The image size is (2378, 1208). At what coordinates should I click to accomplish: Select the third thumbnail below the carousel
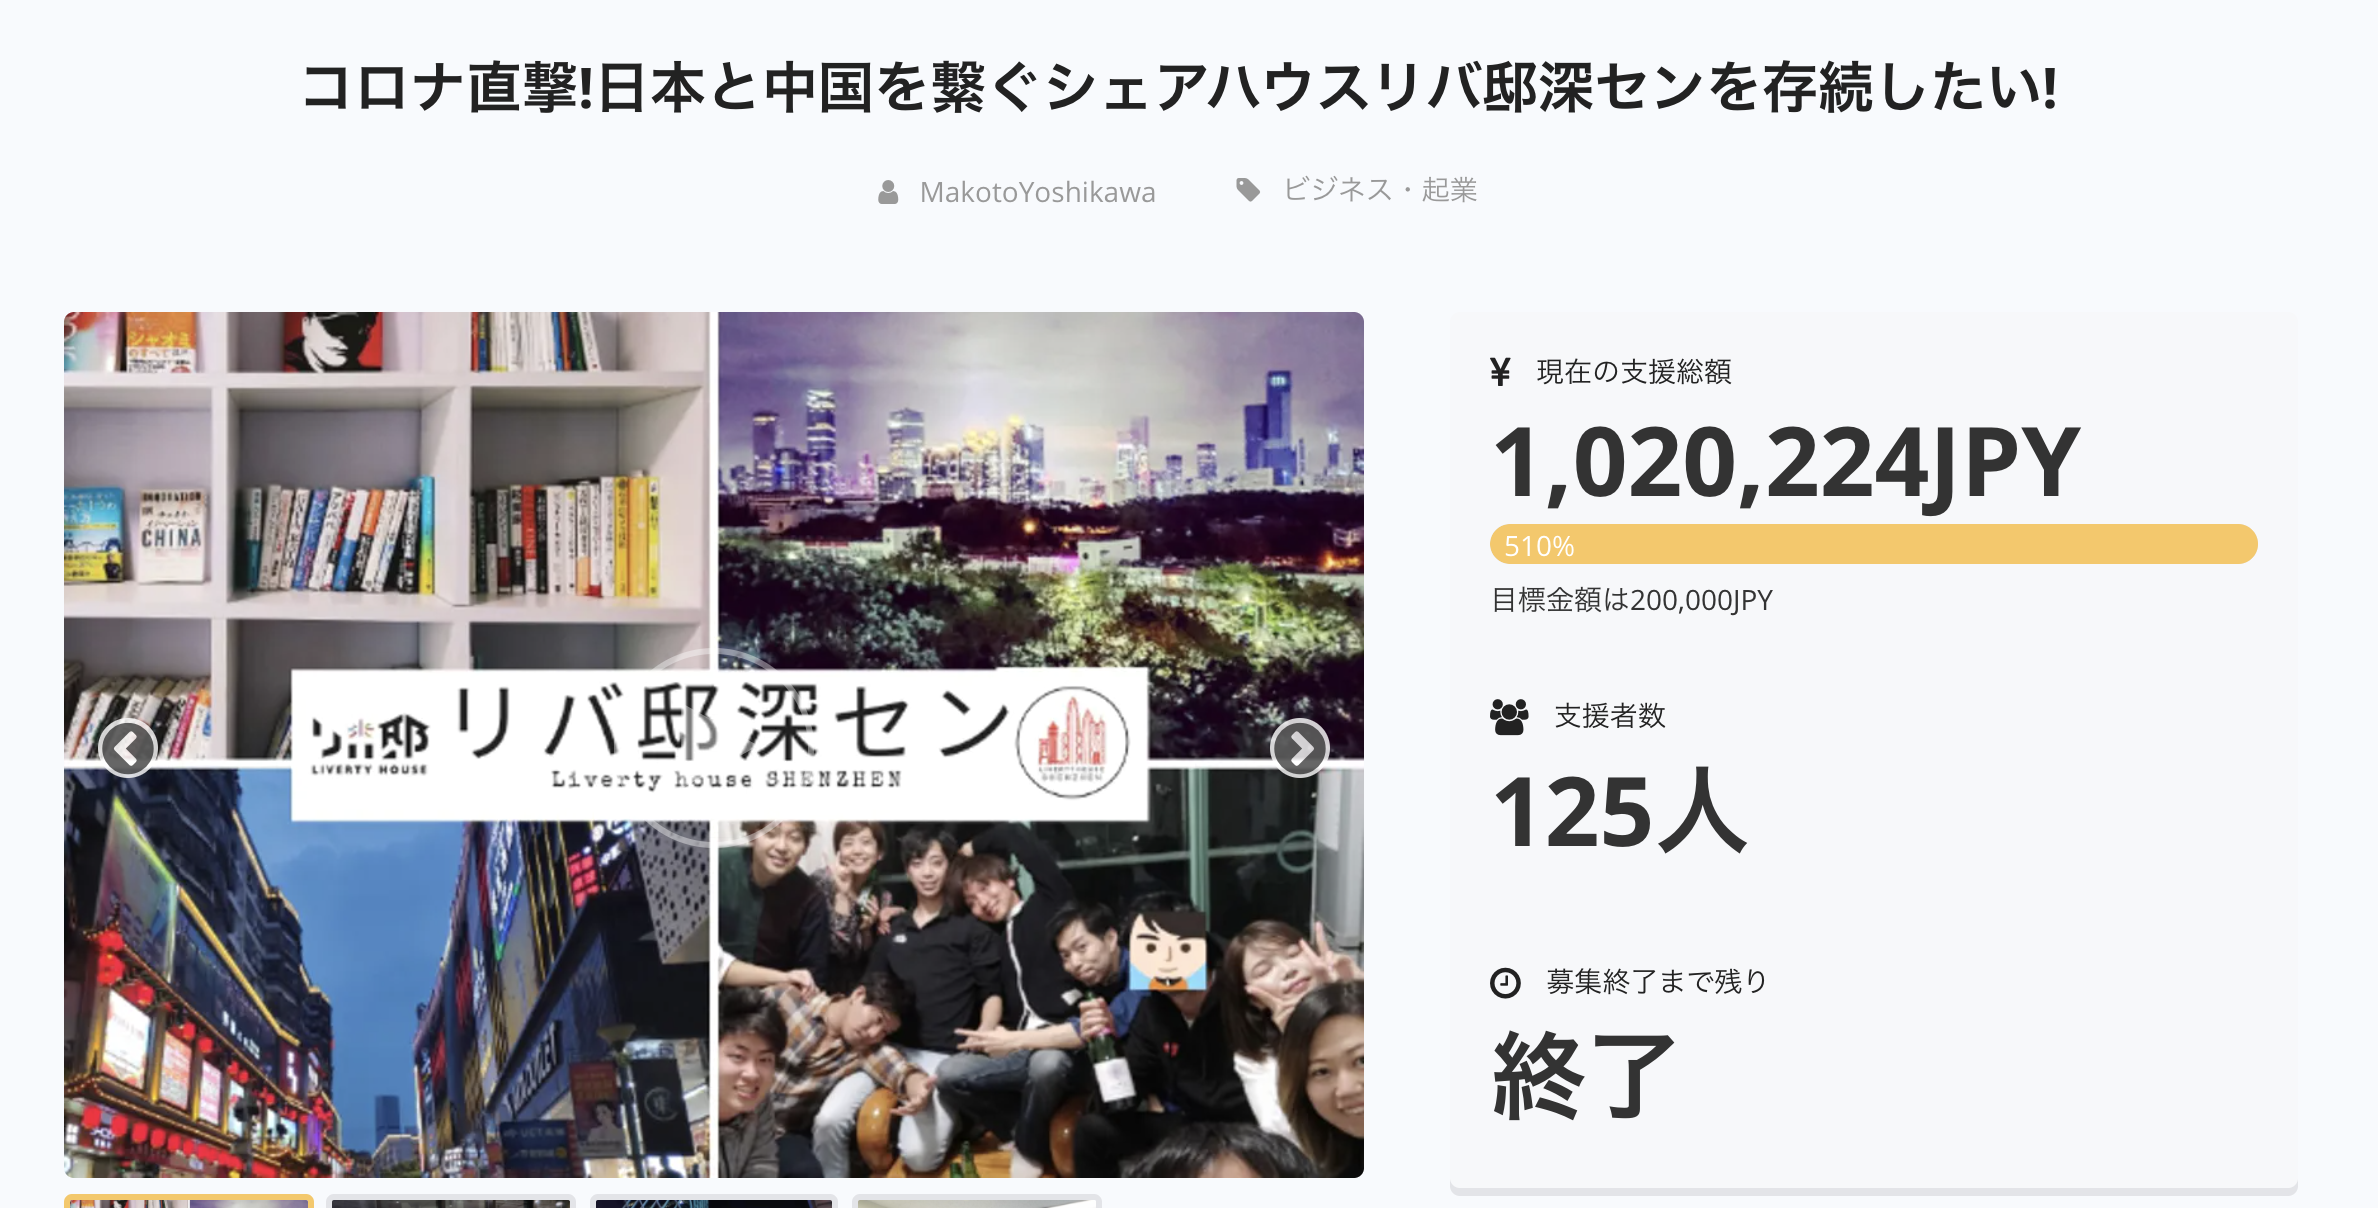click(x=714, y=1201)
